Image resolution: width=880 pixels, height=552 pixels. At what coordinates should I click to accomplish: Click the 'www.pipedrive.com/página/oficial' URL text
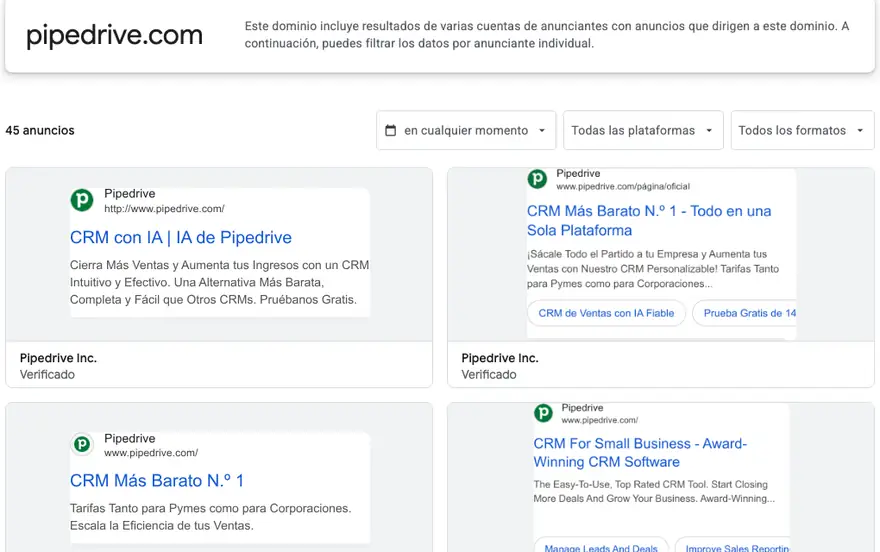pyautogui.click(x=623, y=186)
